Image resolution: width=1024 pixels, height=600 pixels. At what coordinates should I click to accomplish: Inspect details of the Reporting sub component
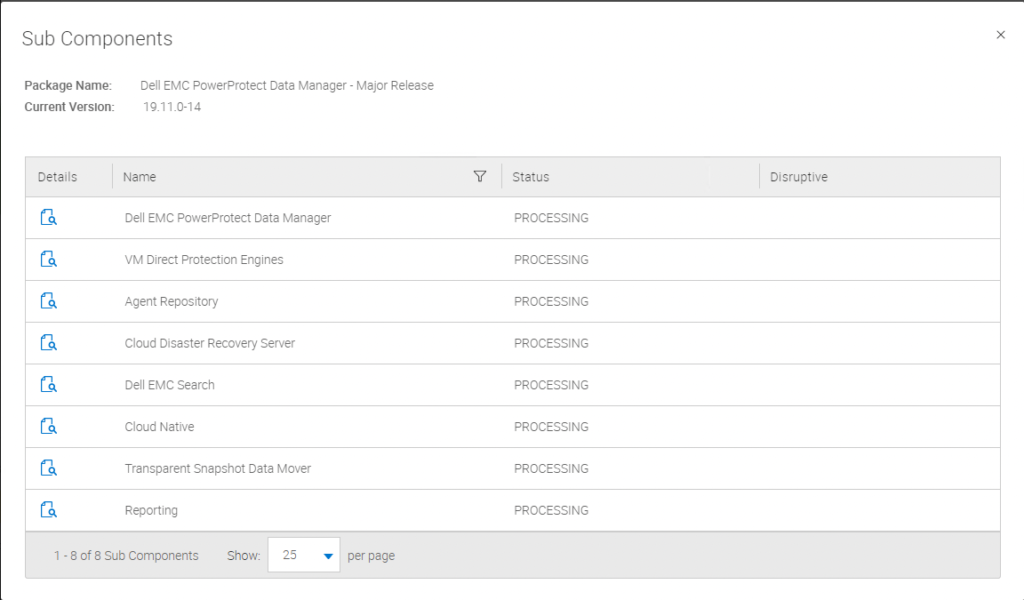point(48,510)
